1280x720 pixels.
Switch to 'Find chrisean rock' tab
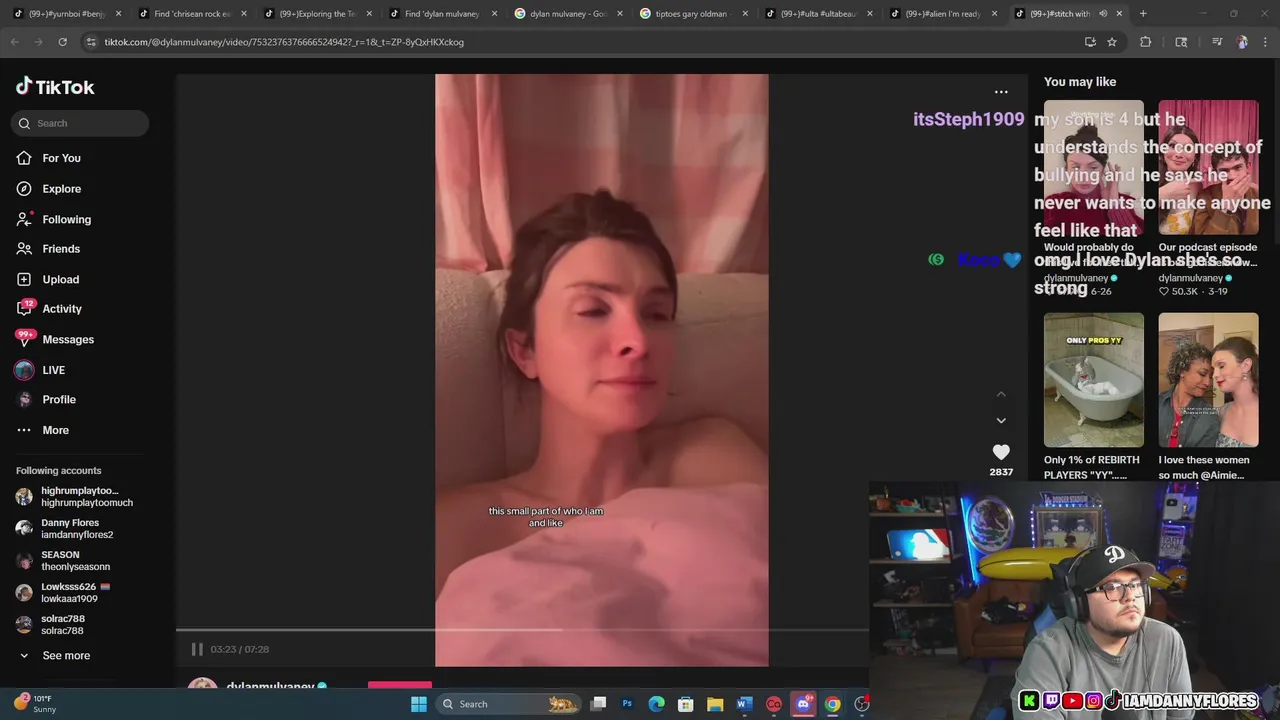point(191,14)
